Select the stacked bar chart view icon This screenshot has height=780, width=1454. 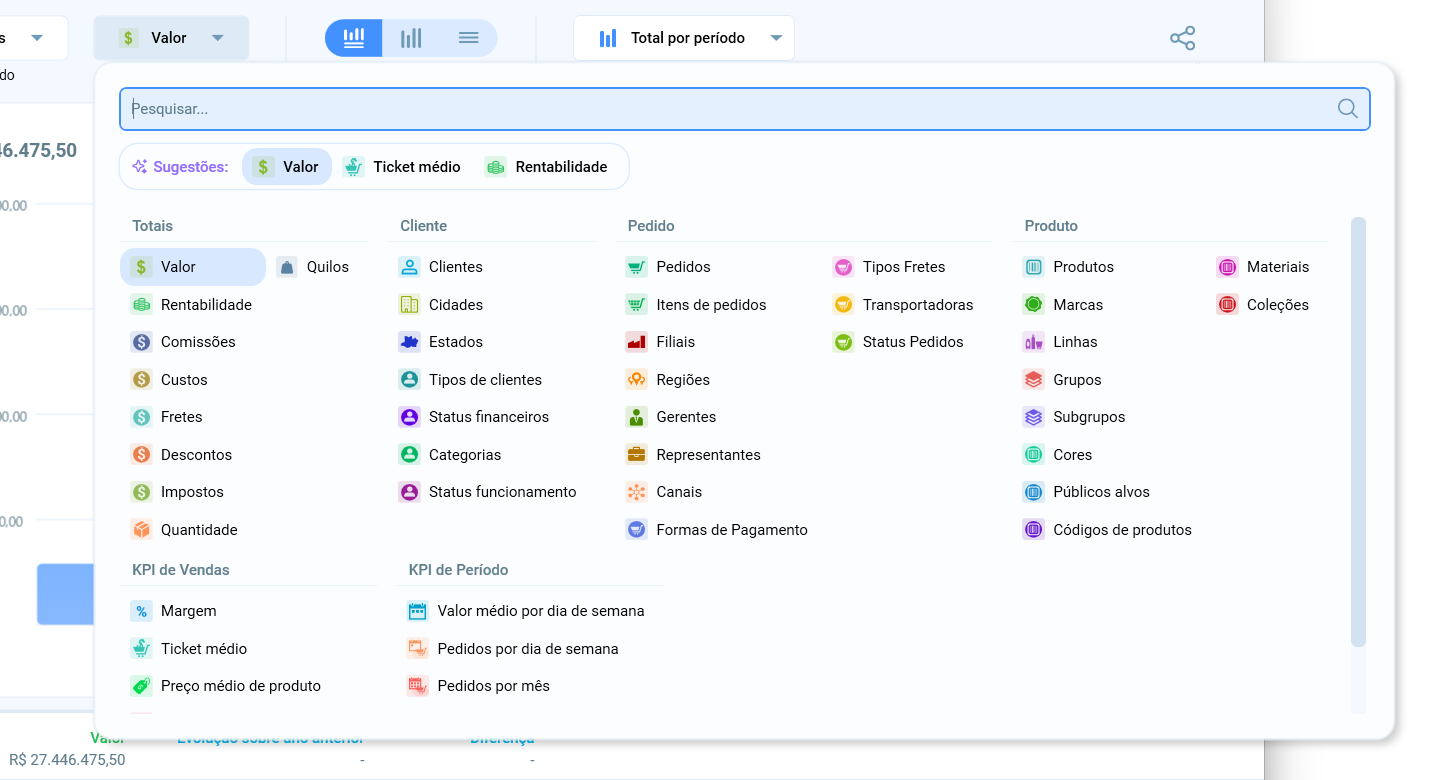click(354, 38)
